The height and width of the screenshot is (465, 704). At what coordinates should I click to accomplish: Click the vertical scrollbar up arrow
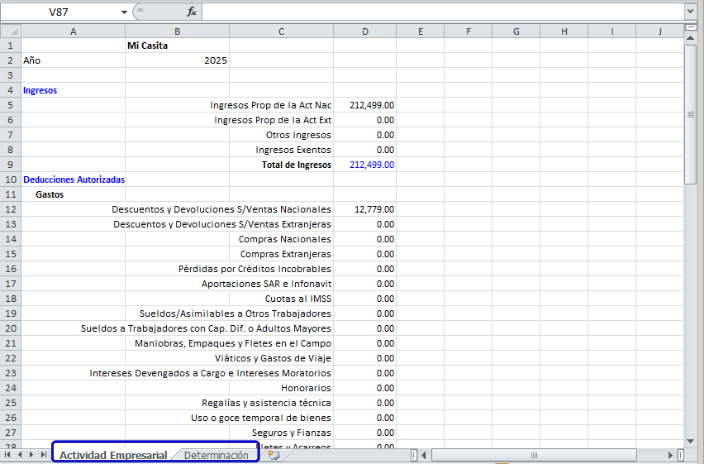pyautogui.click(x=691, y=38)
